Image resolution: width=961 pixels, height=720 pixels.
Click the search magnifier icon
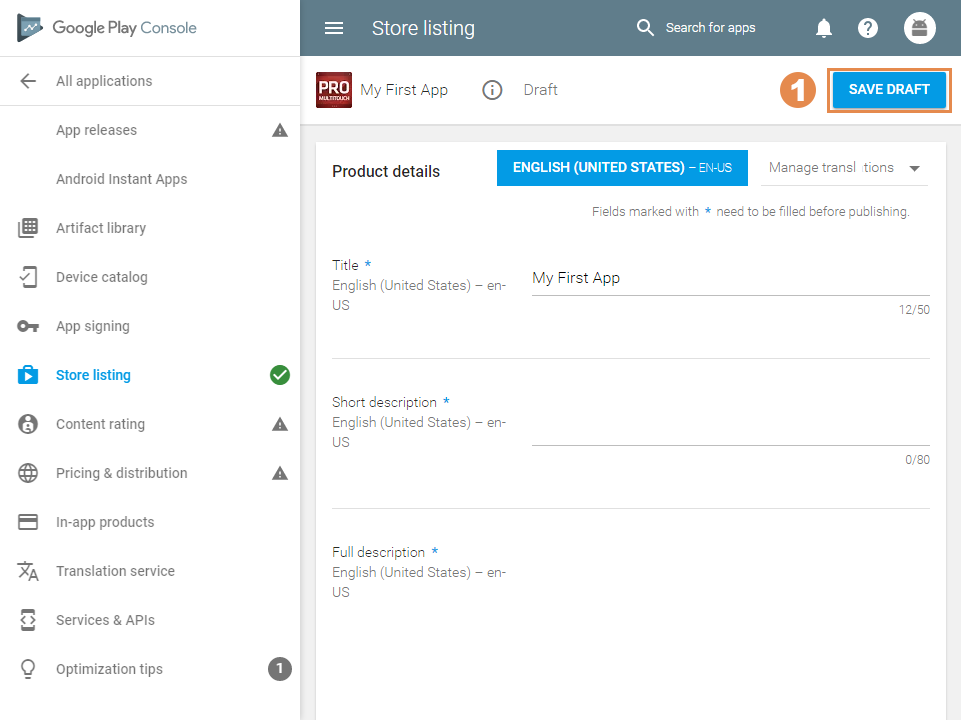click(x=645, y=28)
